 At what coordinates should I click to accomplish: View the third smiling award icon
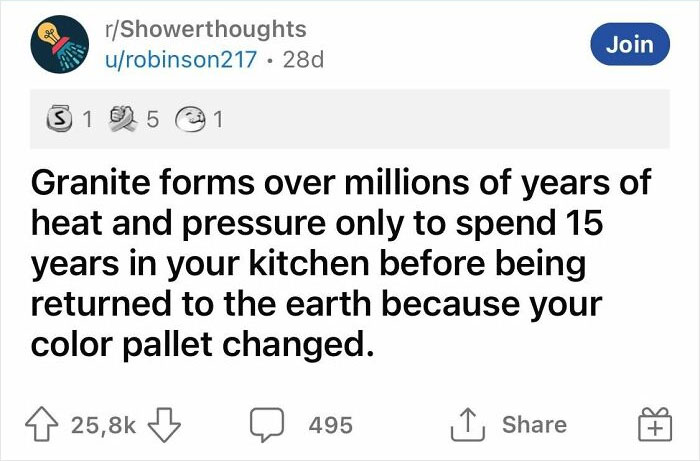click(191, 120)
